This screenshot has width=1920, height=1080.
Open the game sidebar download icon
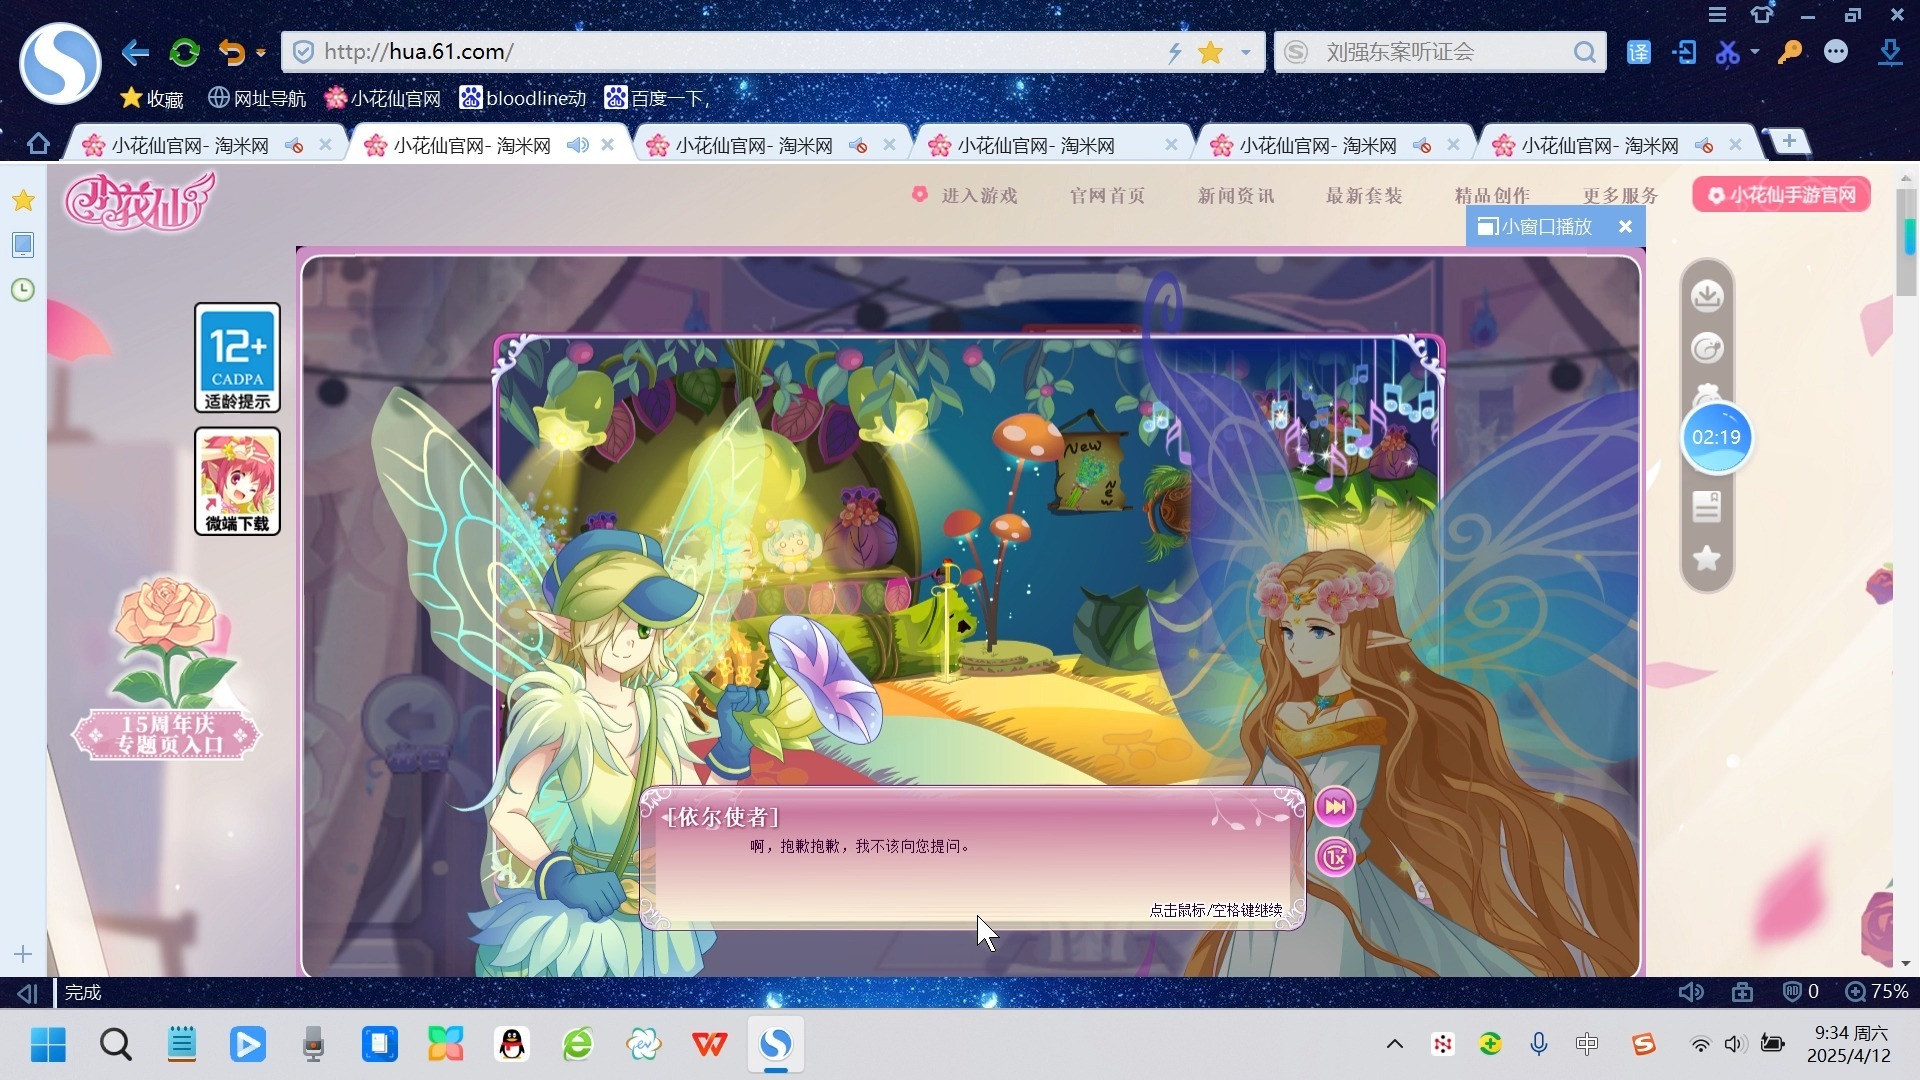click(1706, 295)
